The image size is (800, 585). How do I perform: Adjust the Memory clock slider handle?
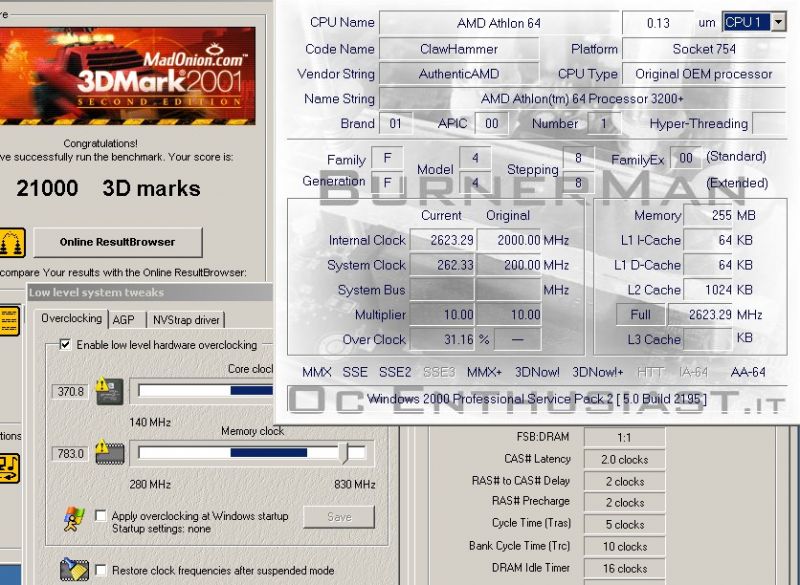coord(345,452)
